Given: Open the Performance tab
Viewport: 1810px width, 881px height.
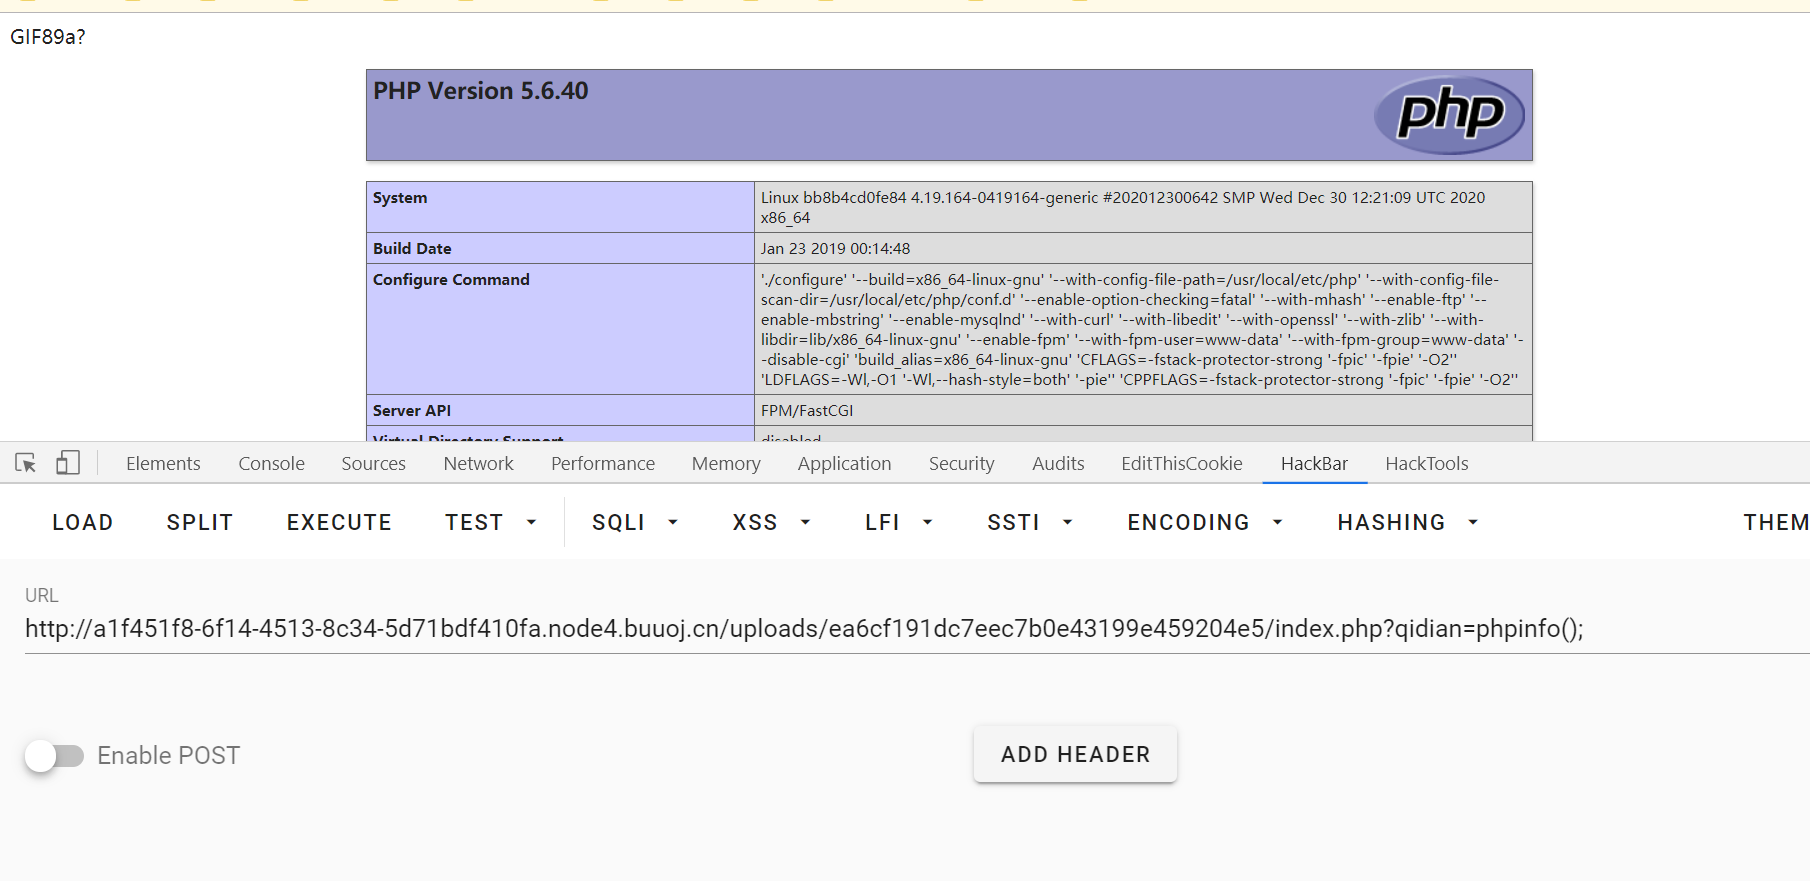Looking at the screenshot, I should (603, 463).
